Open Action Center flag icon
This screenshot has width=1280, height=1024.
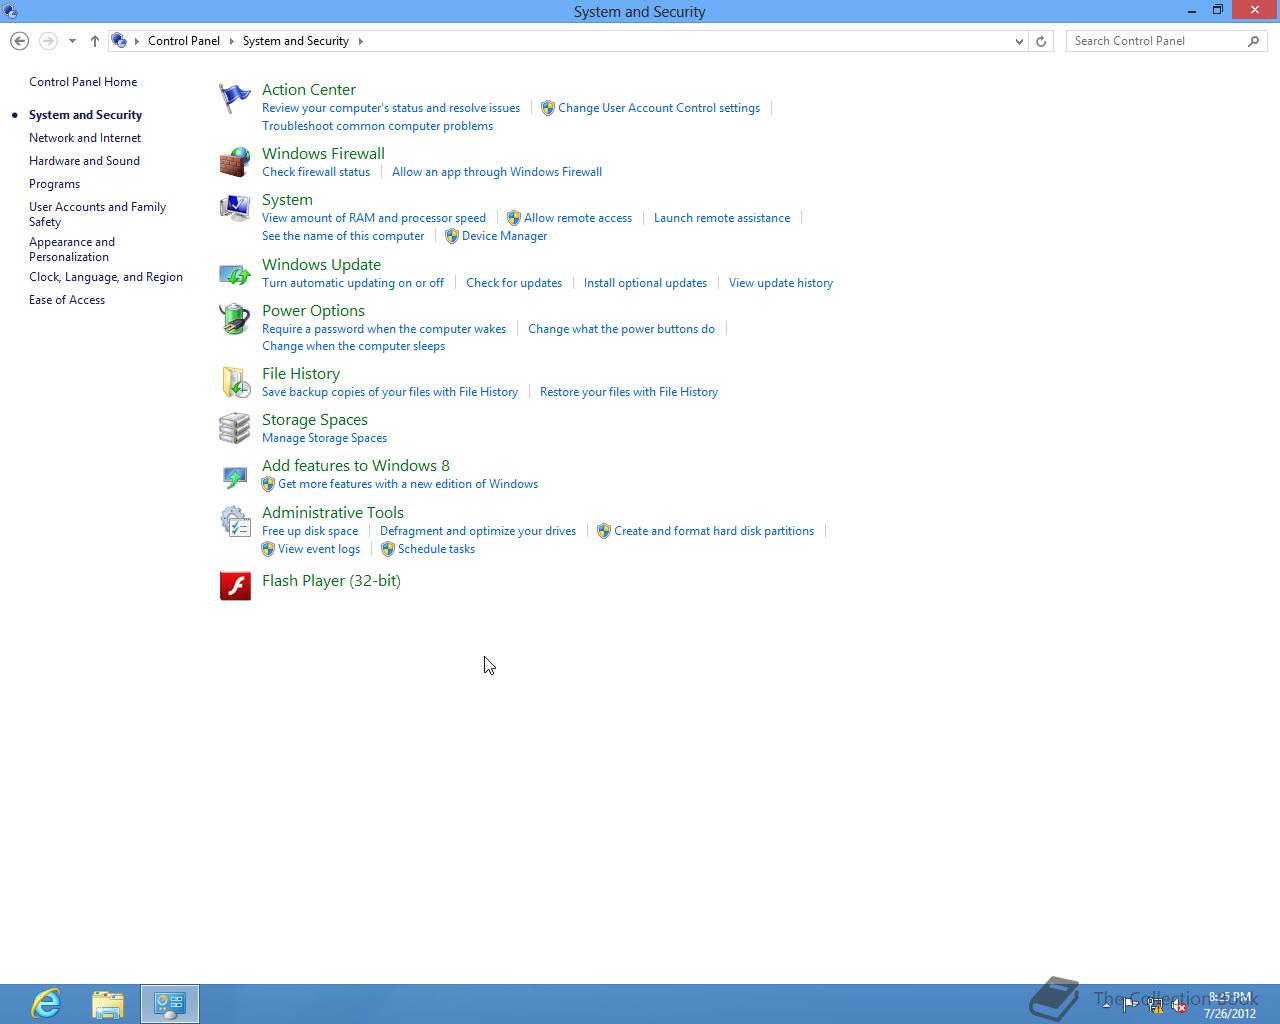coord(235,98)
